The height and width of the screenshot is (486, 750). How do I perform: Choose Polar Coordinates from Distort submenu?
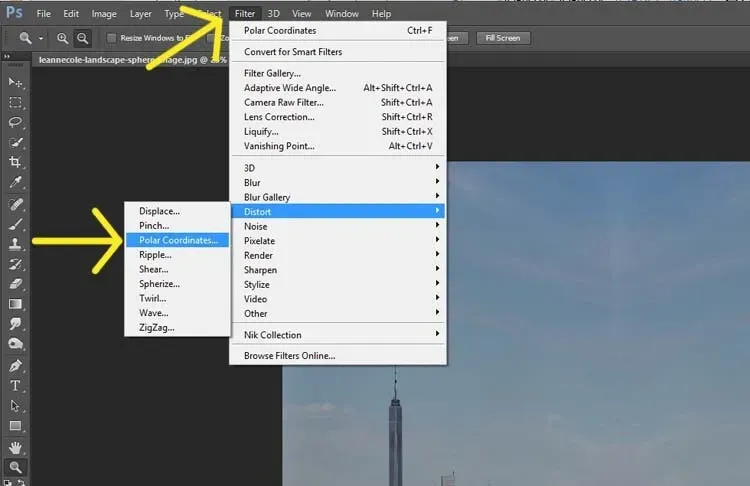tap(178, 240)
